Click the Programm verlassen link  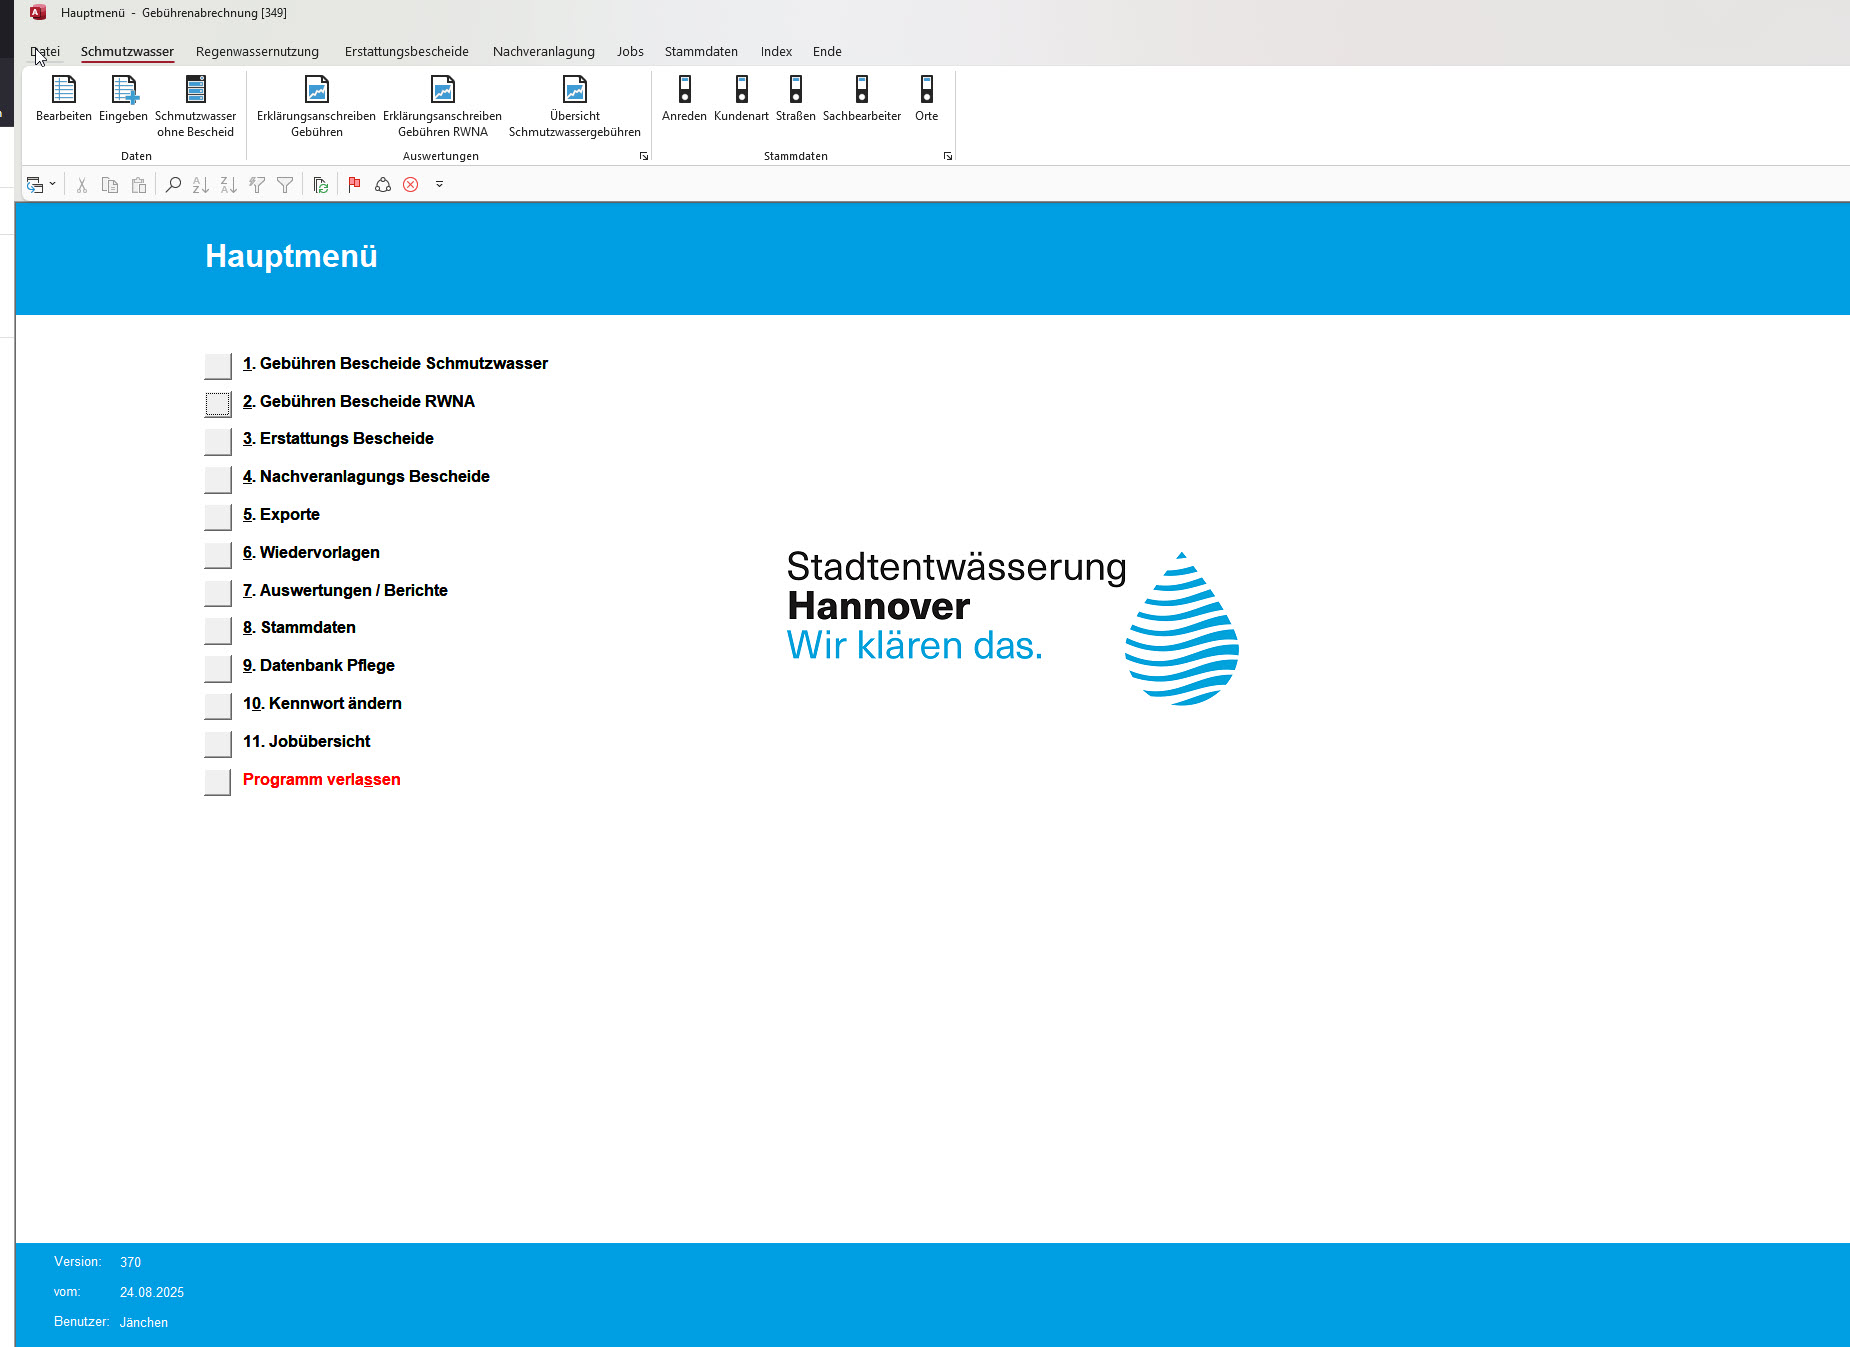click(321, 780)
